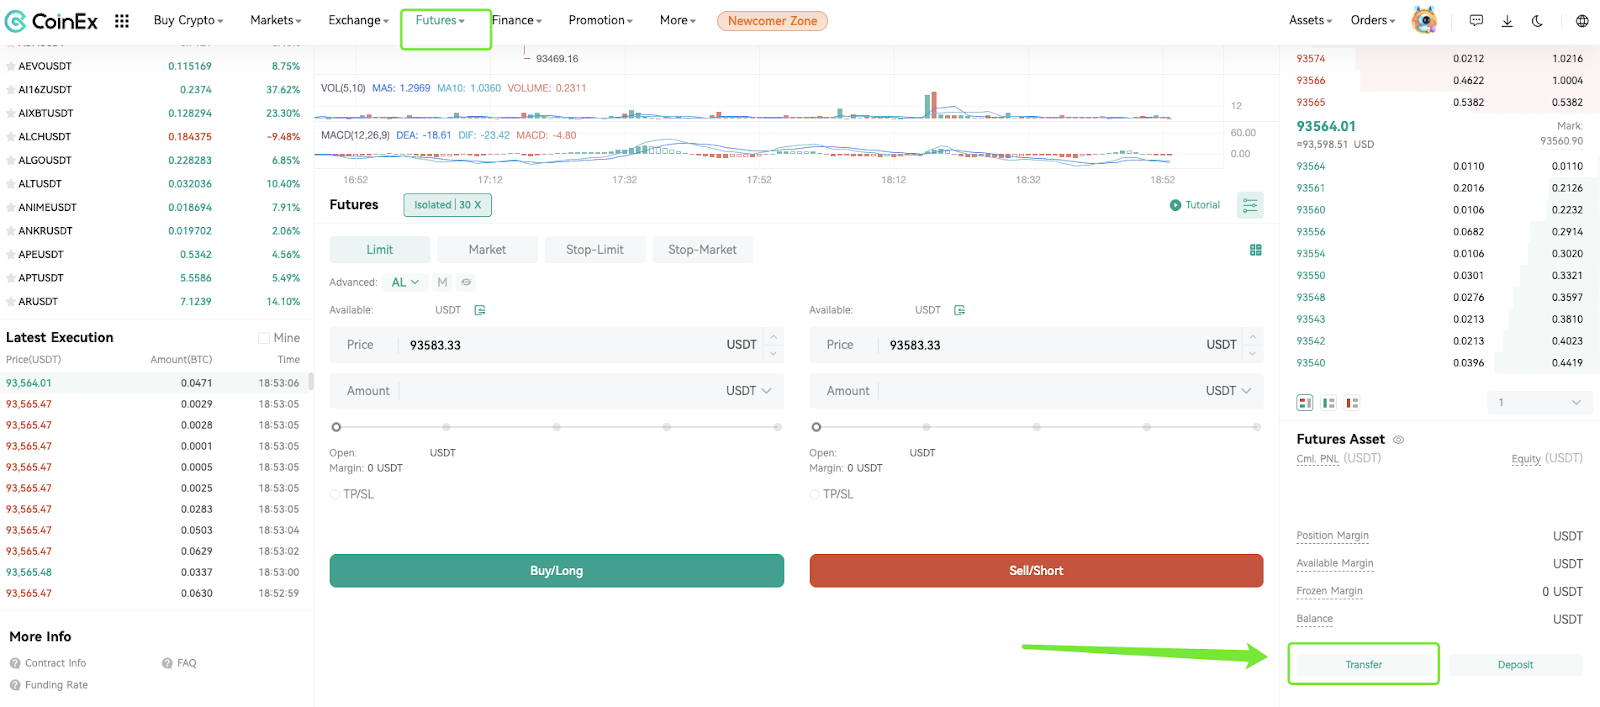1600x707 pixels.
Task: Click the green Buy/Long button
Action: point(557,571)
